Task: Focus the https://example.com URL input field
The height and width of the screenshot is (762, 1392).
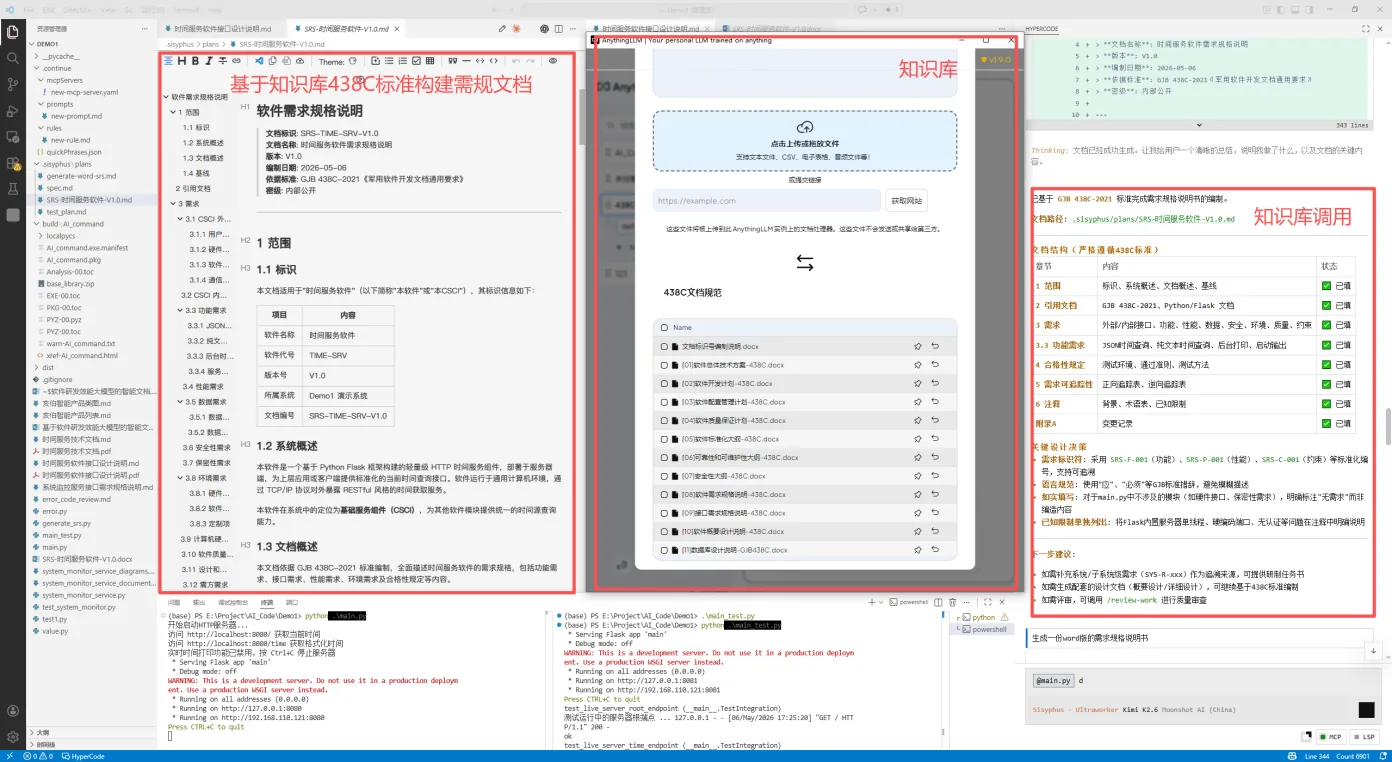Action: point(767,200)
